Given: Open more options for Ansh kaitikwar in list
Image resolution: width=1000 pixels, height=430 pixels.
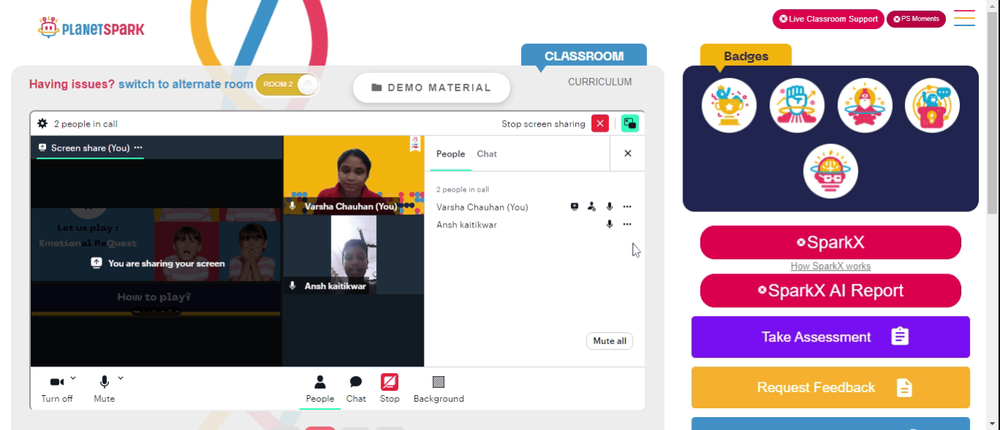Looking at the screenshot, I should point(628,225).
